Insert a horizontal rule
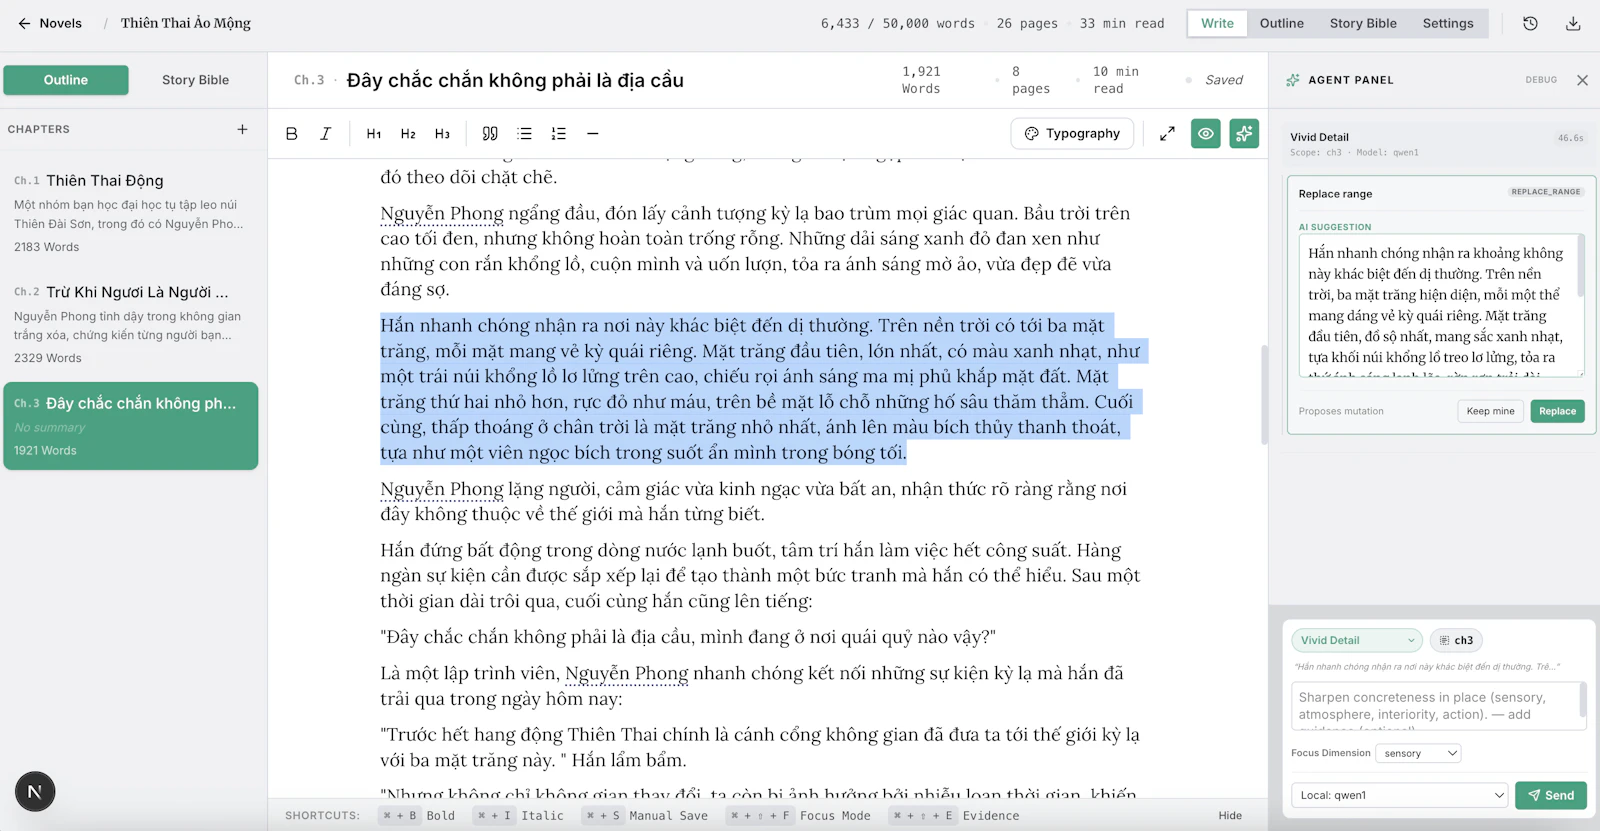The width and height of the screenshot is (1600, 831). tap(592, 133)
